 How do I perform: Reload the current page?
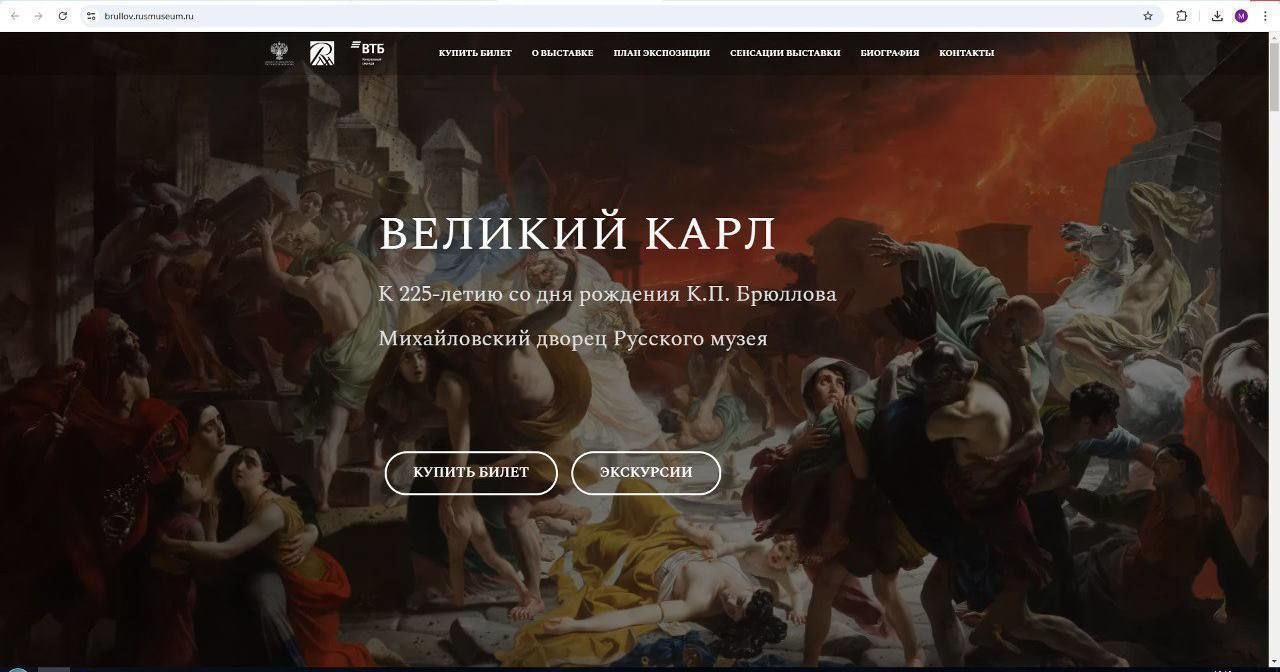pyautogui.click(x=63, y=16)
